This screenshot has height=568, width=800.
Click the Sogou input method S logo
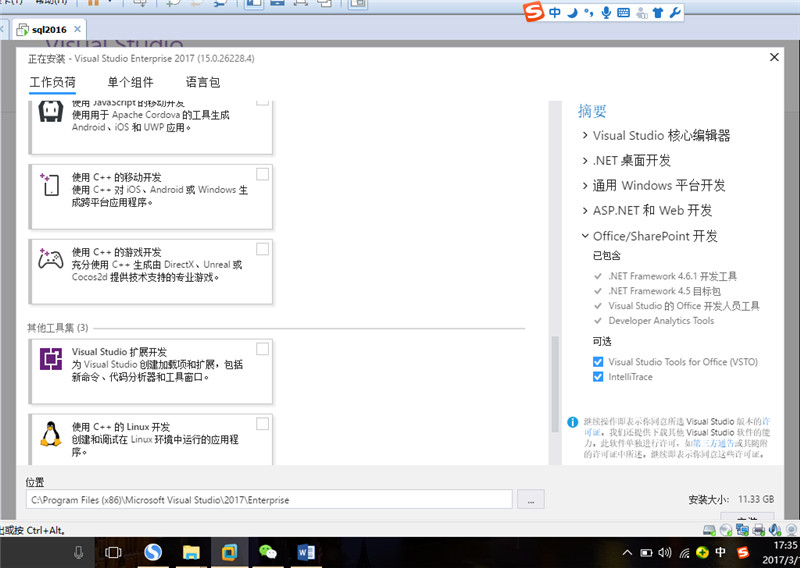point(534,12)
